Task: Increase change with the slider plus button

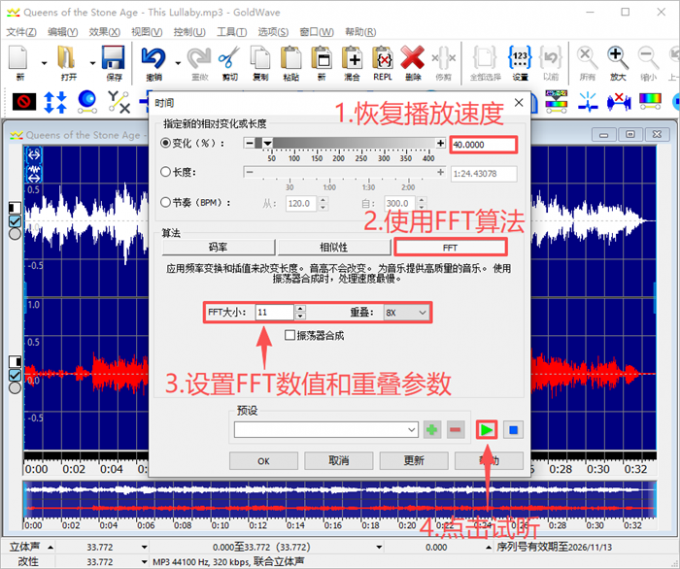Action: point(440,143)
